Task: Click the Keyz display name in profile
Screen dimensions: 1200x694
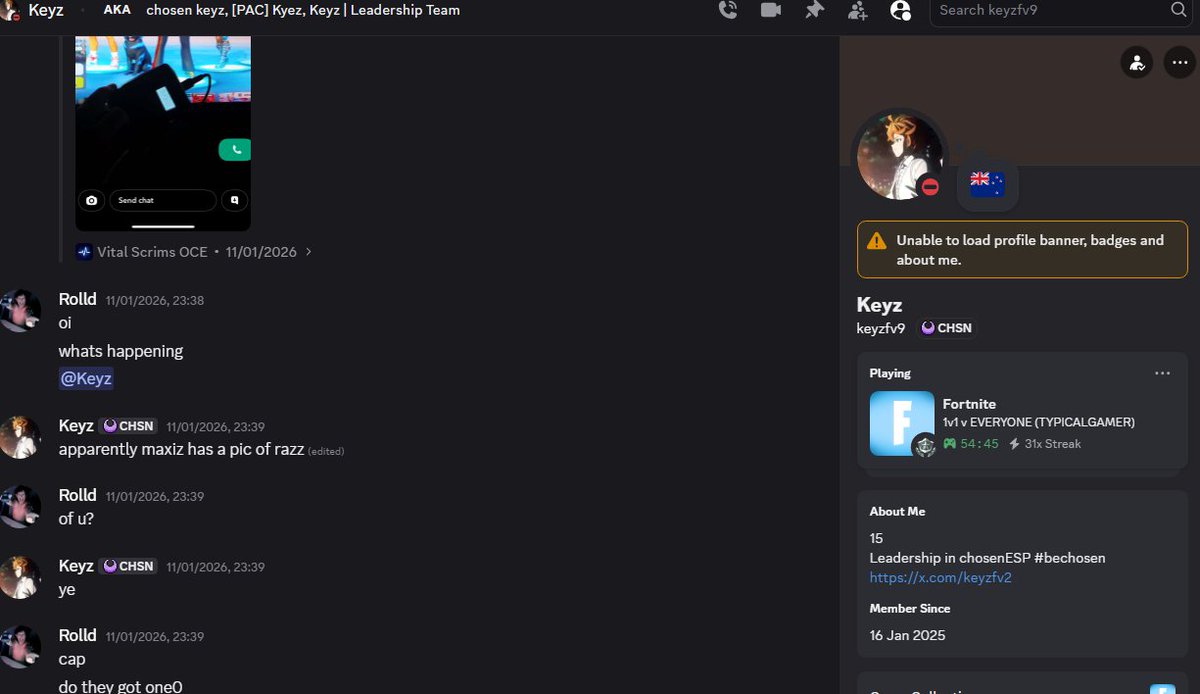Action: click(x=880, y=305)
